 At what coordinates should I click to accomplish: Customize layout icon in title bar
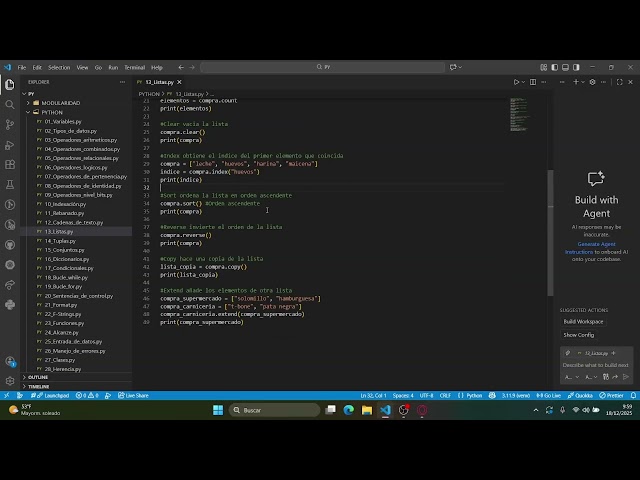point(543,67)
